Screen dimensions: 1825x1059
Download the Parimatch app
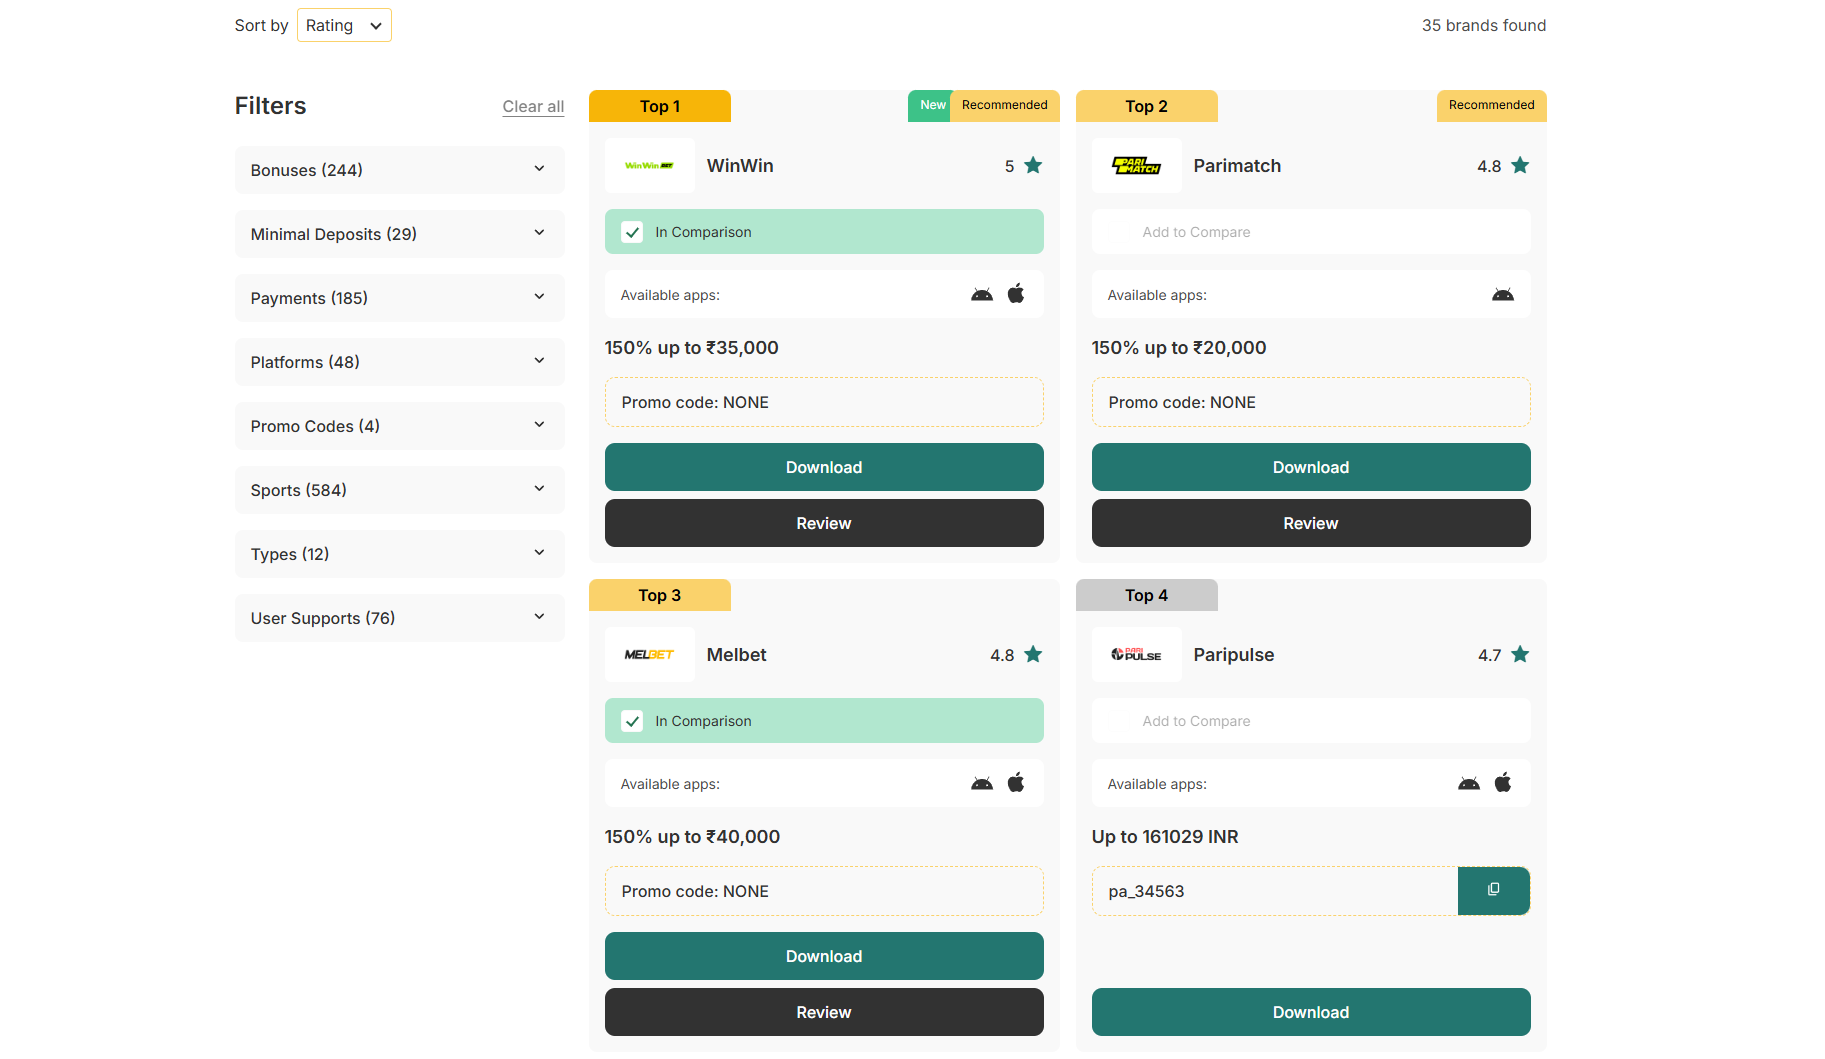click(1311, 467)
